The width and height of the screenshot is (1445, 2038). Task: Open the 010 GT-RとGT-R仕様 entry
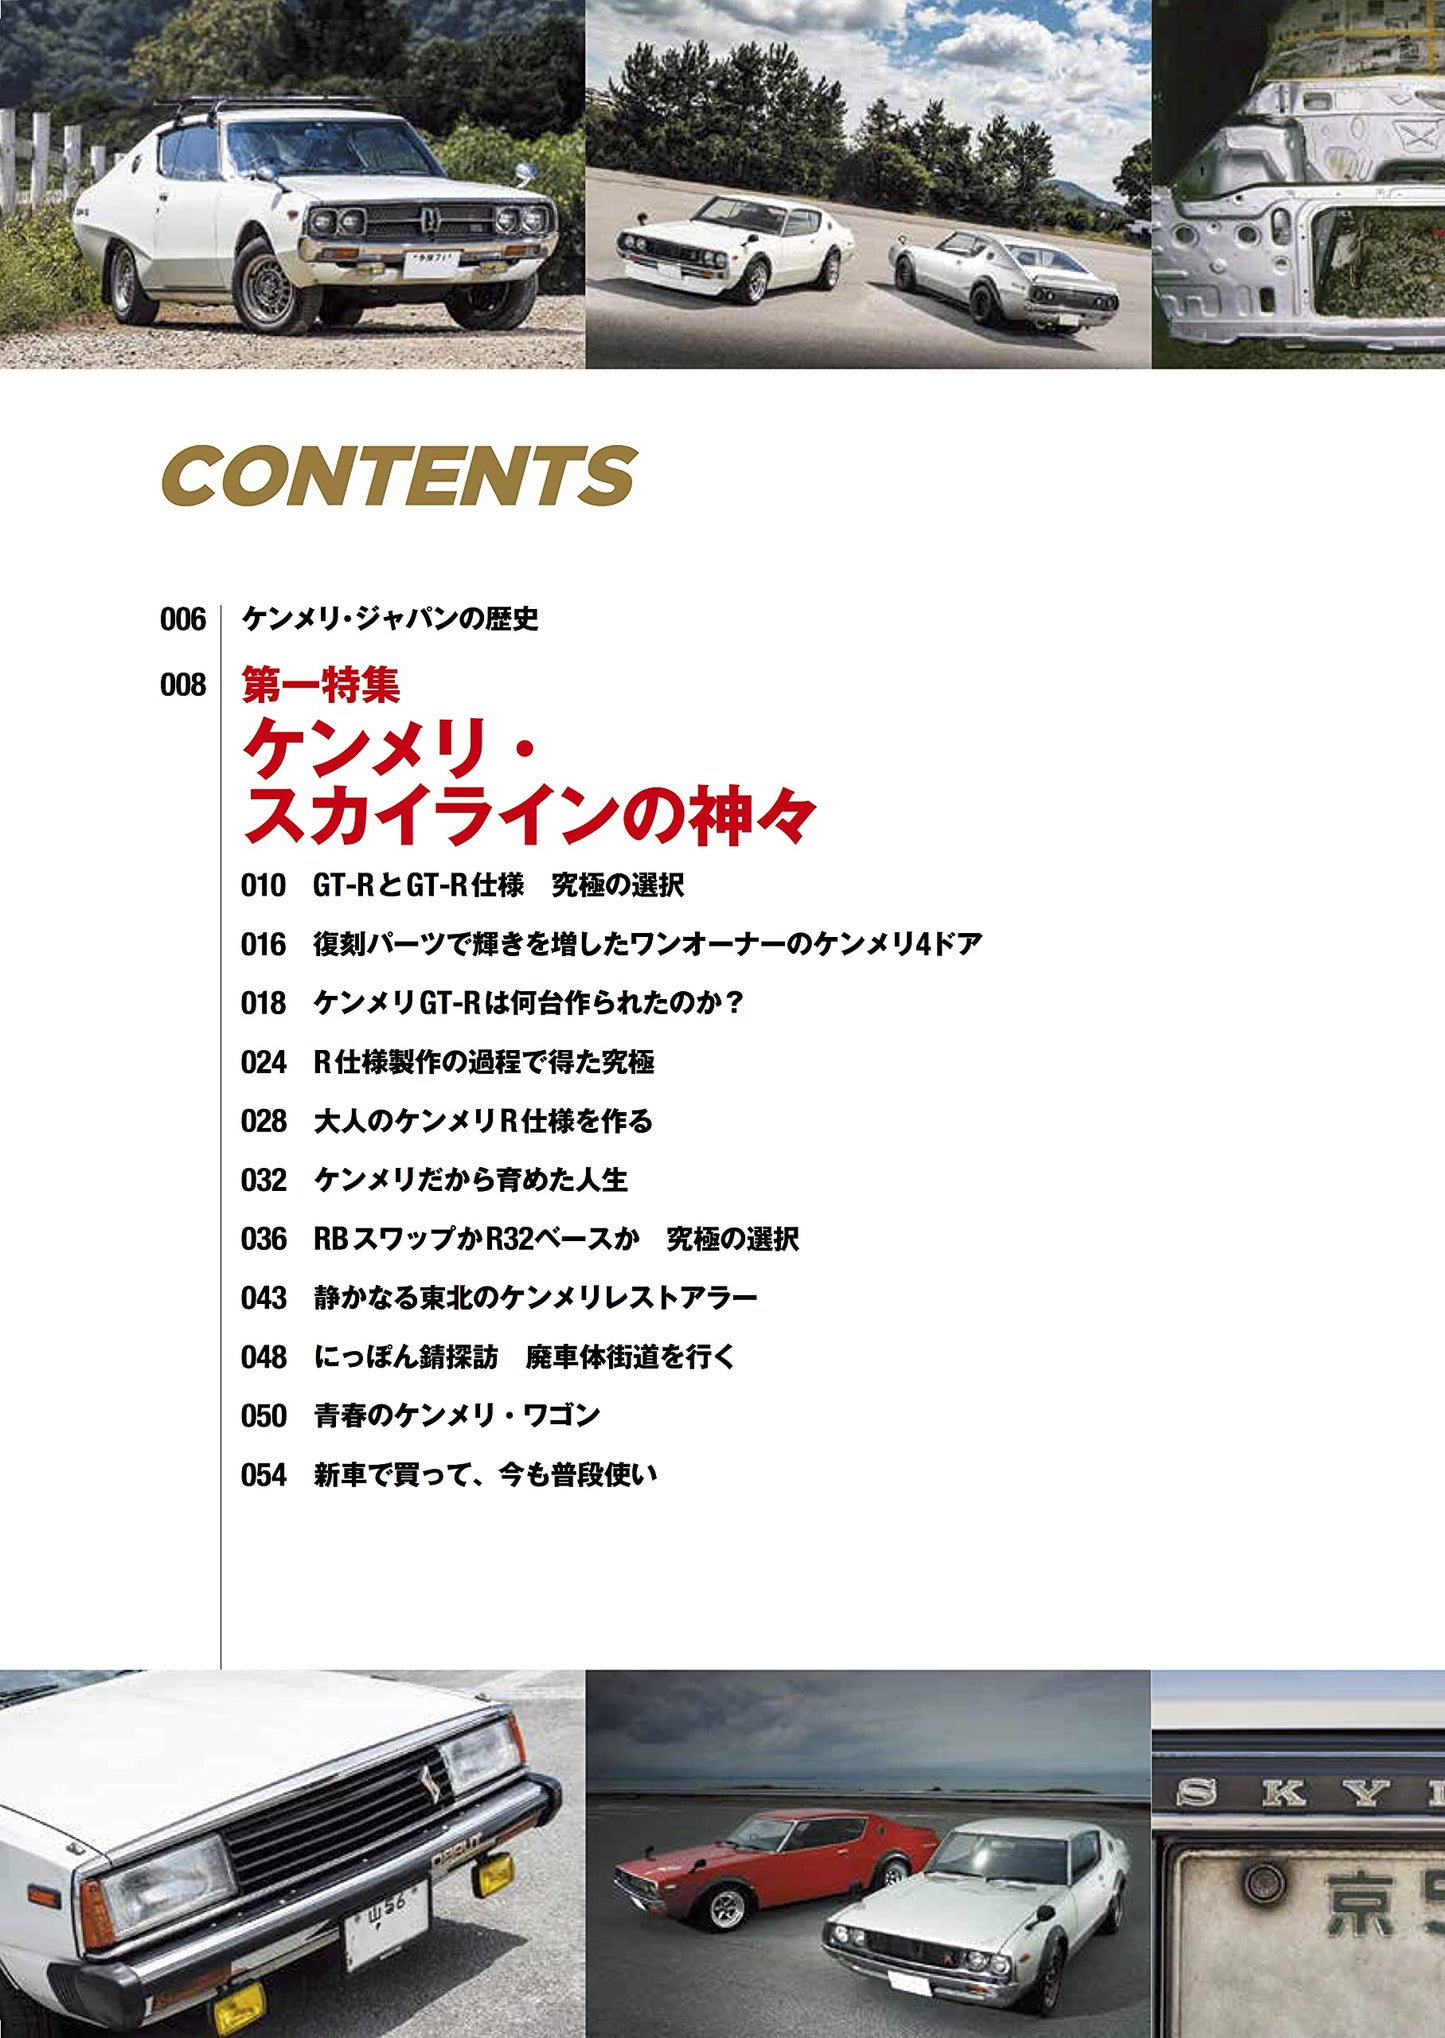(498, 885)
